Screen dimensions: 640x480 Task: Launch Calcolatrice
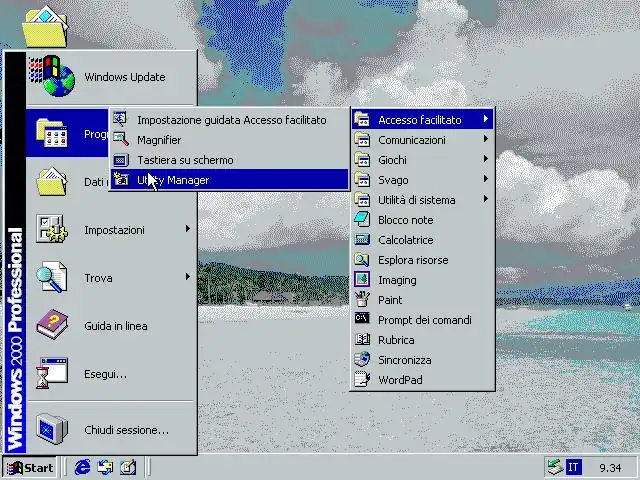click(422, 240)
